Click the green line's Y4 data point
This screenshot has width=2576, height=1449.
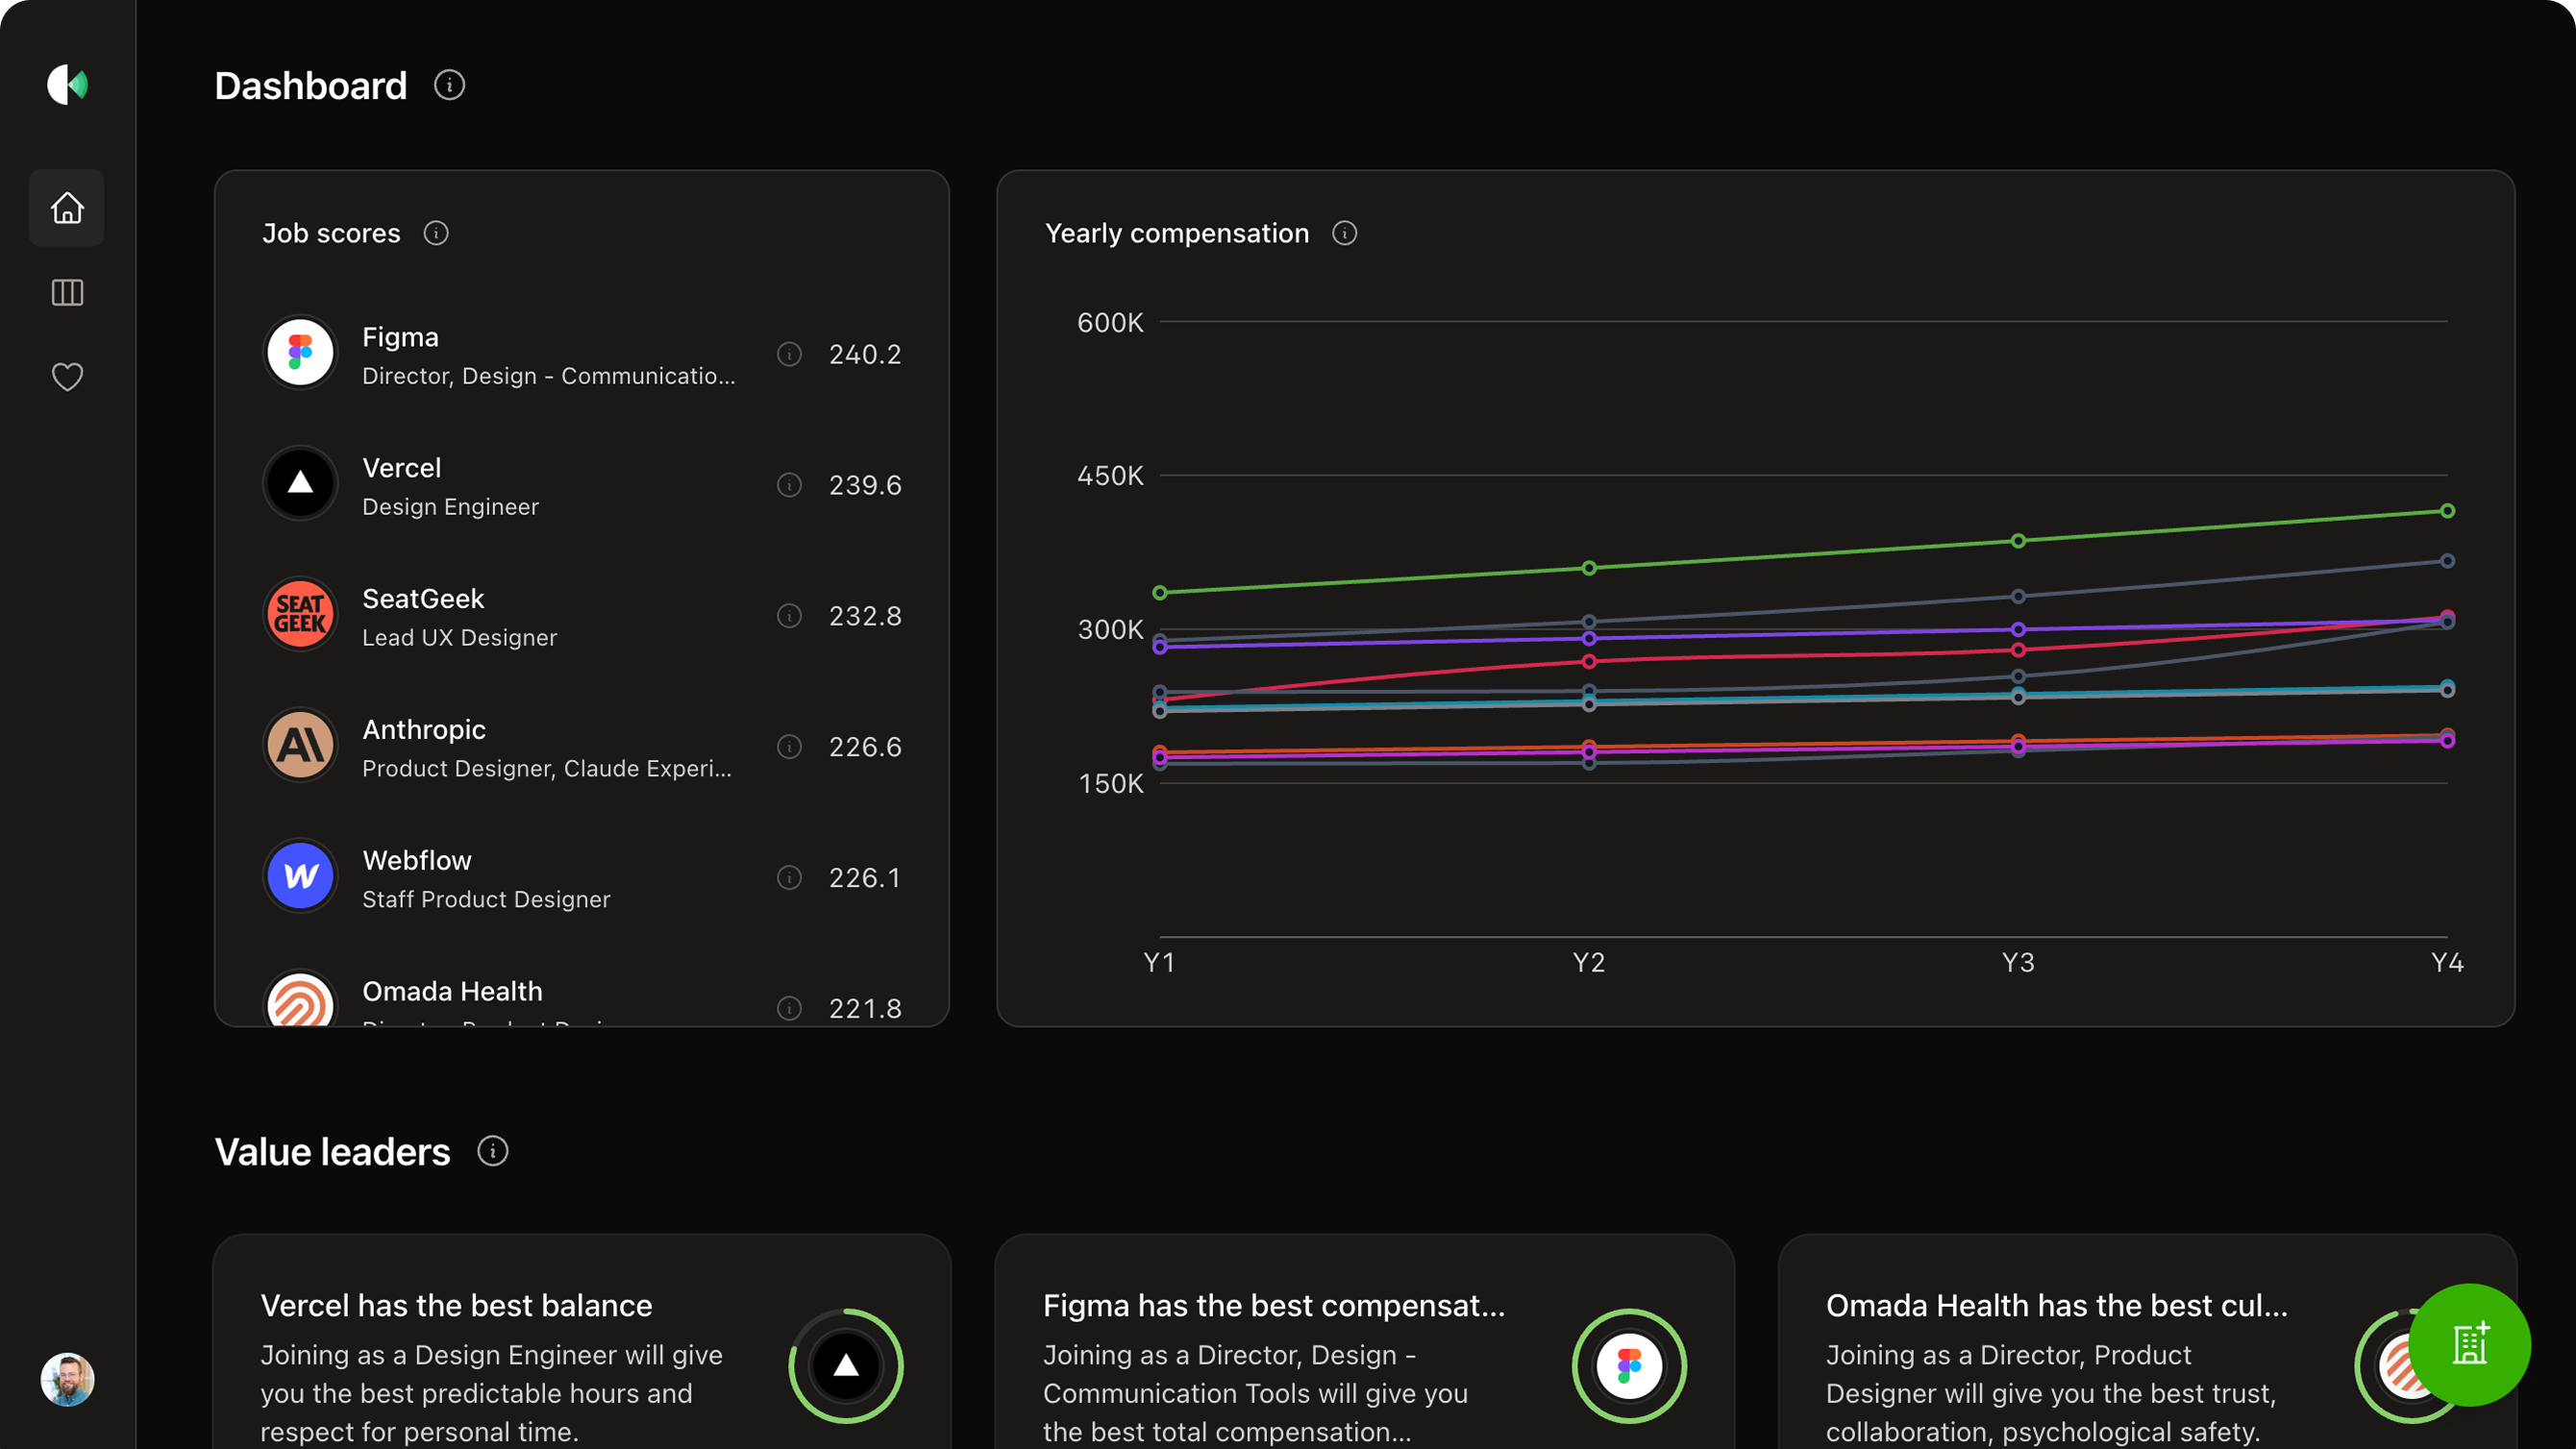pyautogui.click(x=2447, y=511)
